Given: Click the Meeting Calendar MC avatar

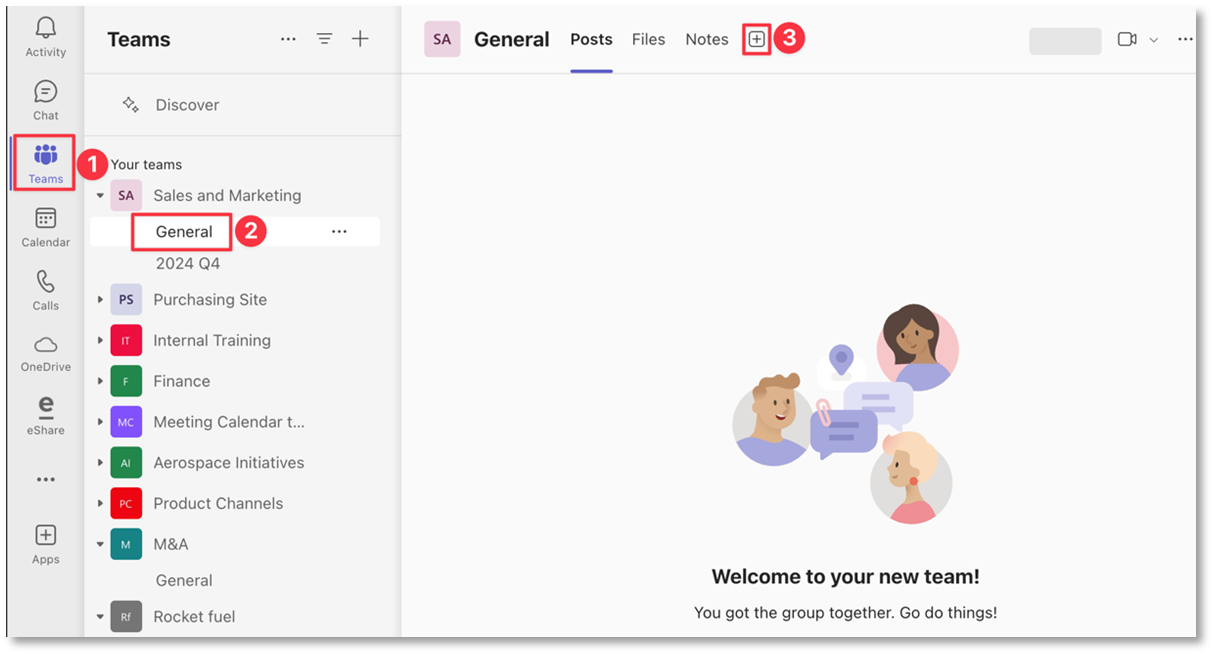Looking at the screenshot, I should coord(126,422).
